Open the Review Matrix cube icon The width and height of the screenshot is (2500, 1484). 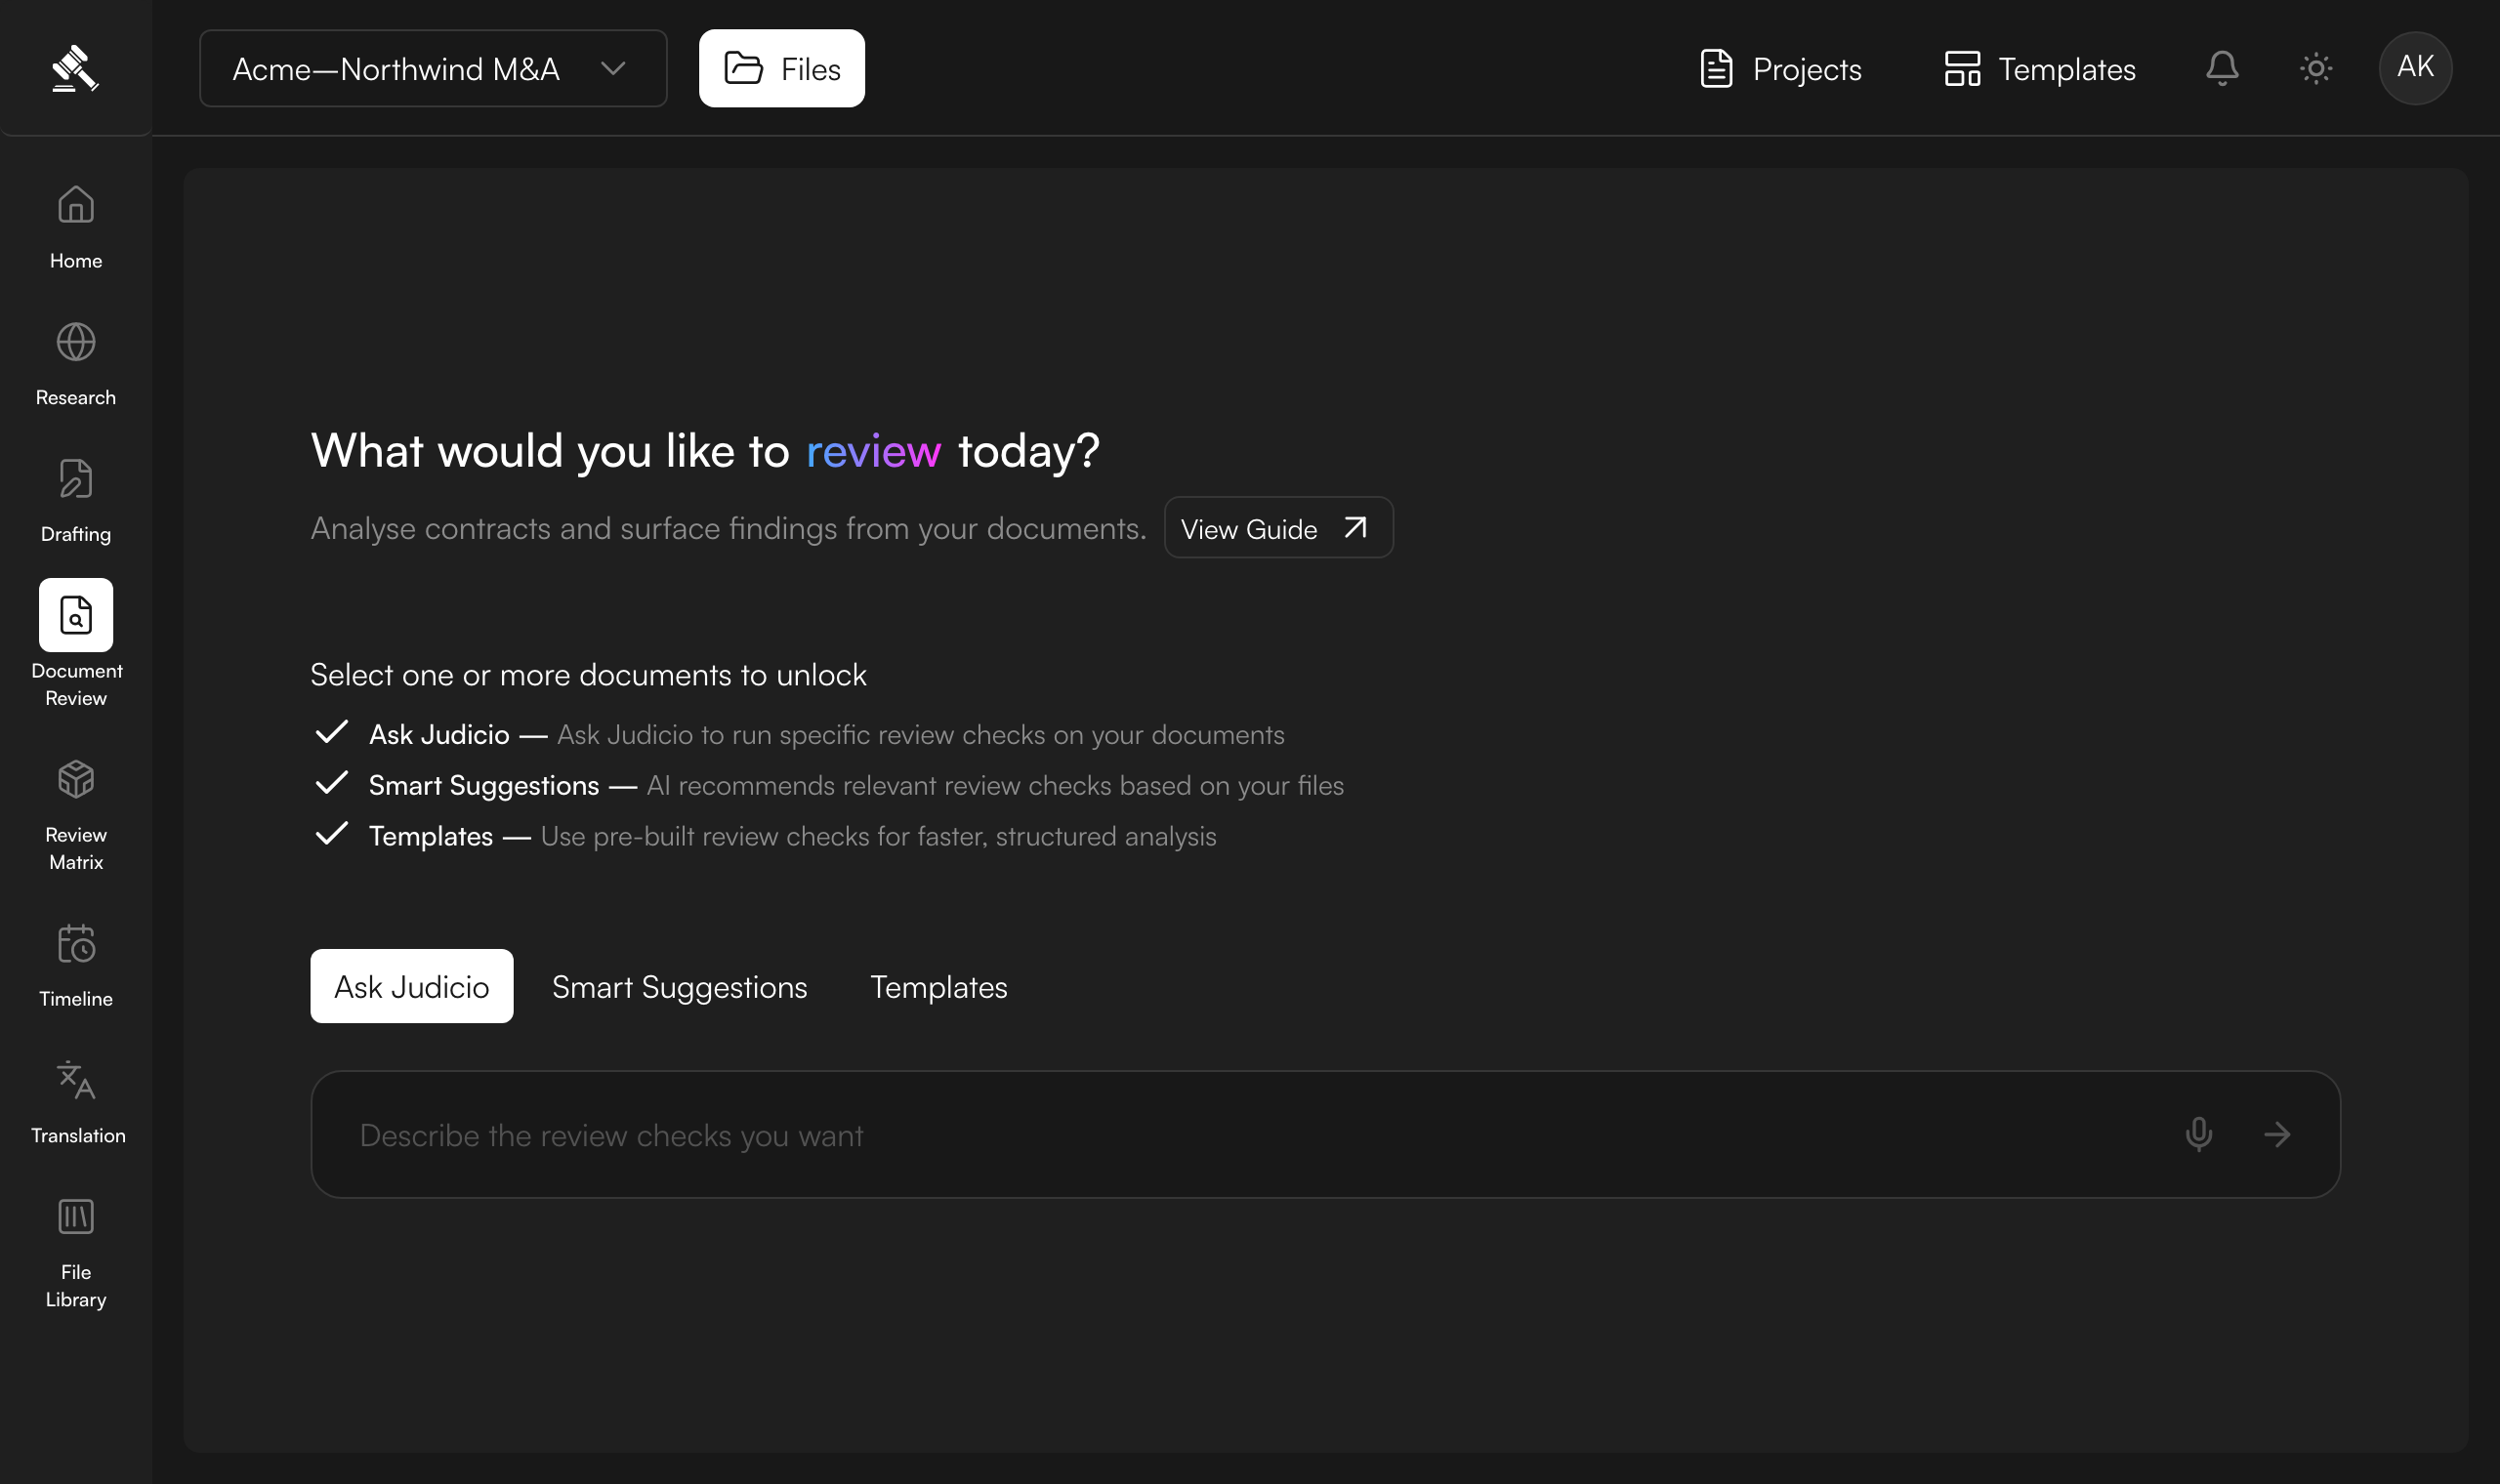(76, 779)
